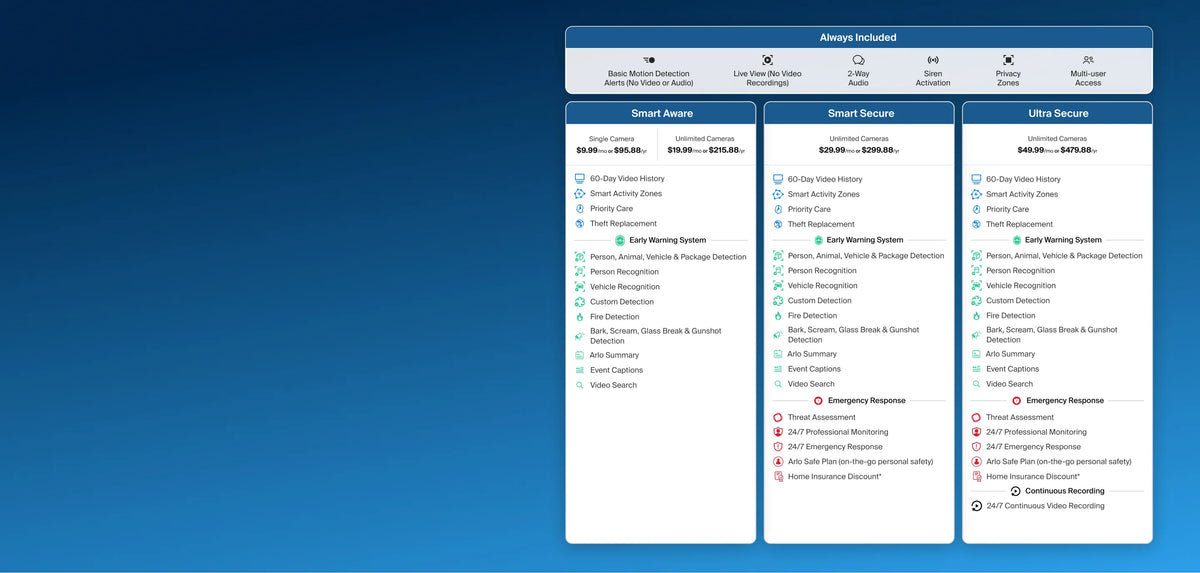This screenshot has width=1200, height=573.
Task: Click Priority Care icon in Smart Aware
Action: click(x=580, y=208)
